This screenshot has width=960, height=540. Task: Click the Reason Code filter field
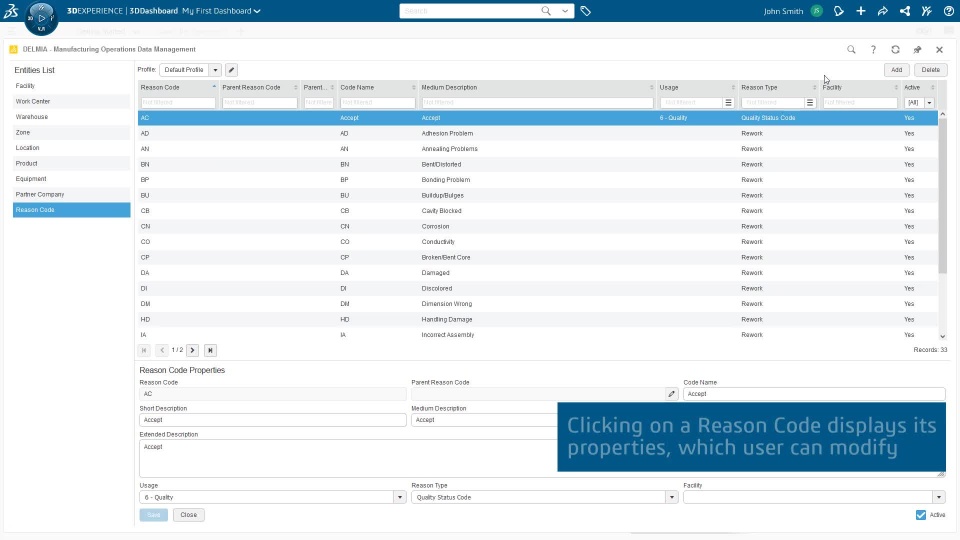[178, 103]
